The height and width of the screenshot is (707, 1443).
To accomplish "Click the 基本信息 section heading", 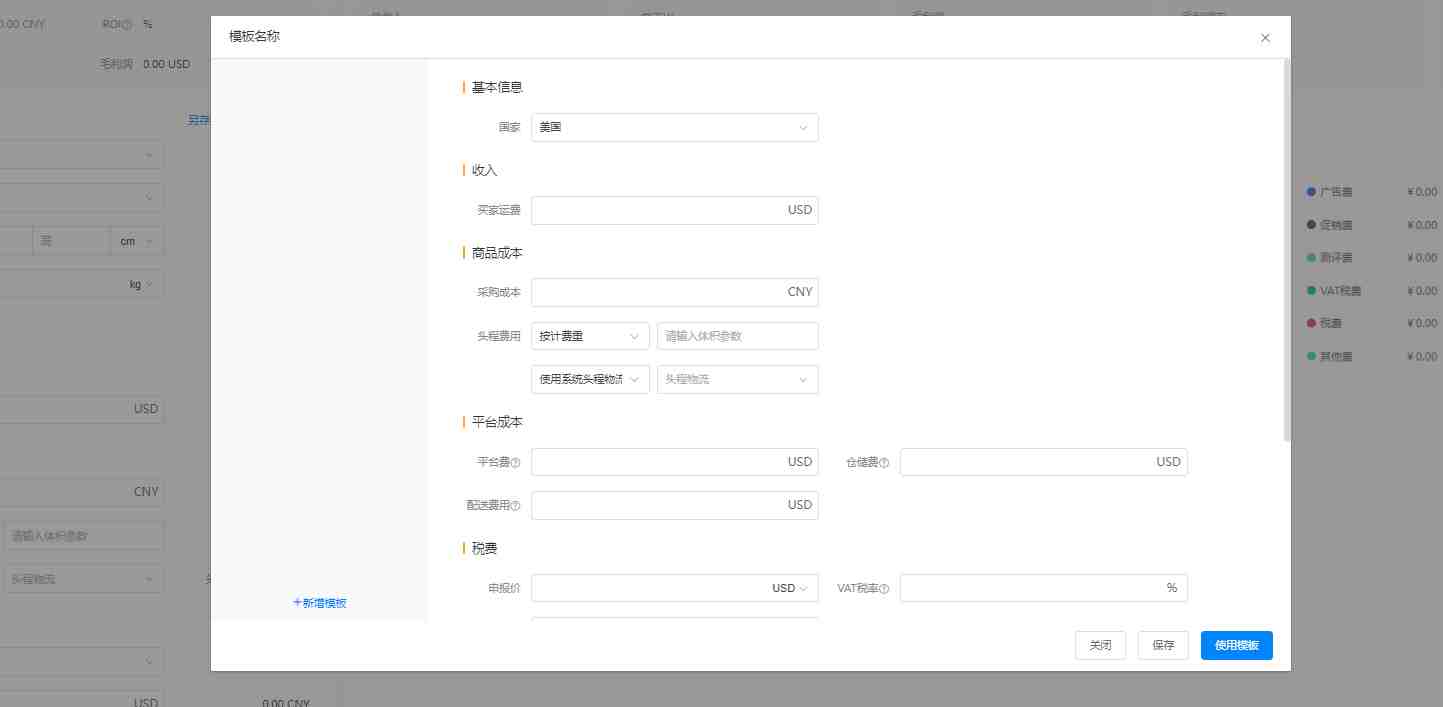I will (x=497, y=87).
